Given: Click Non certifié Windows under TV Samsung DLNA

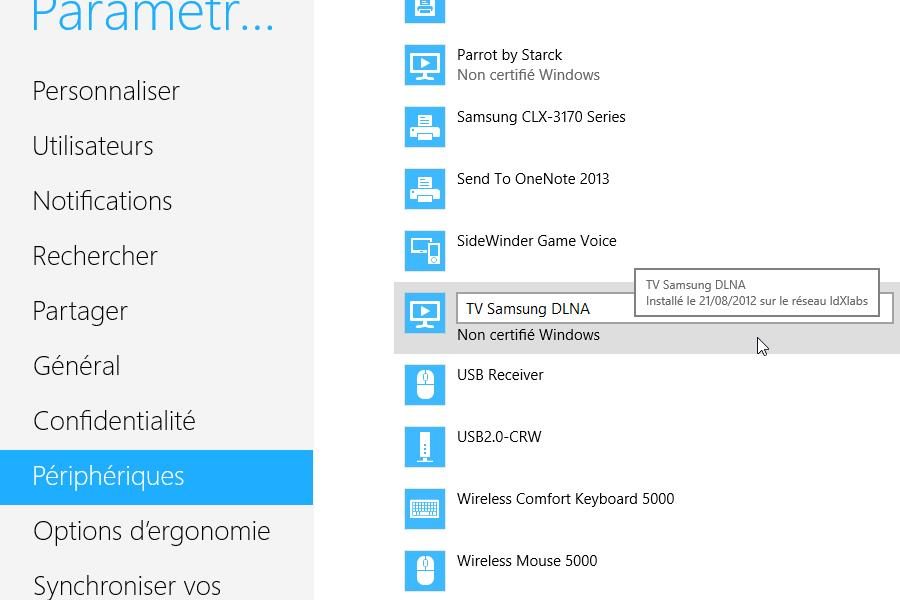Looking at the screenshot, I should [528, 335].
